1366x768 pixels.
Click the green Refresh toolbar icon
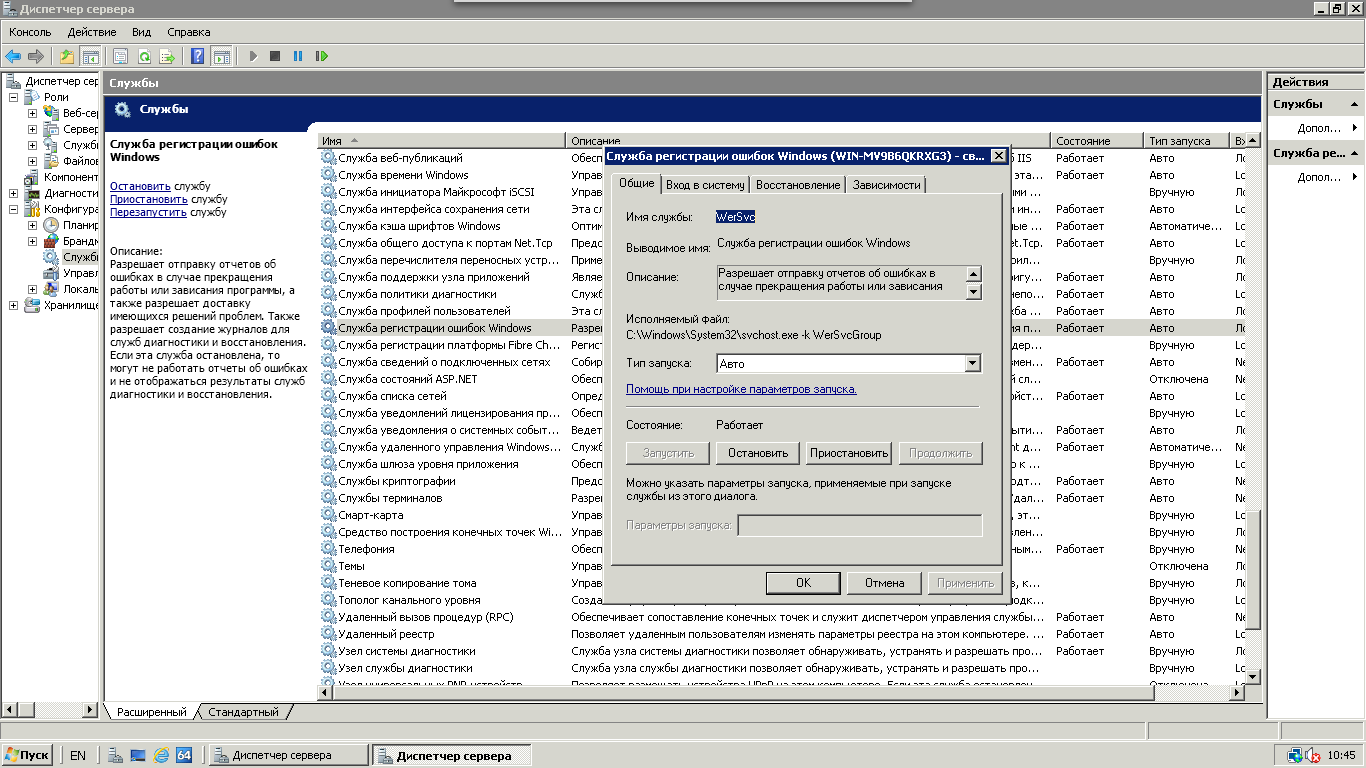(x=144, y=56)
